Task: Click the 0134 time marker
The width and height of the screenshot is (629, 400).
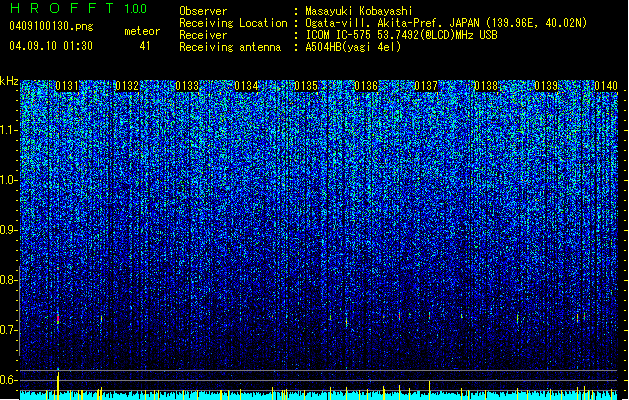Action: (x=246, y=86)
